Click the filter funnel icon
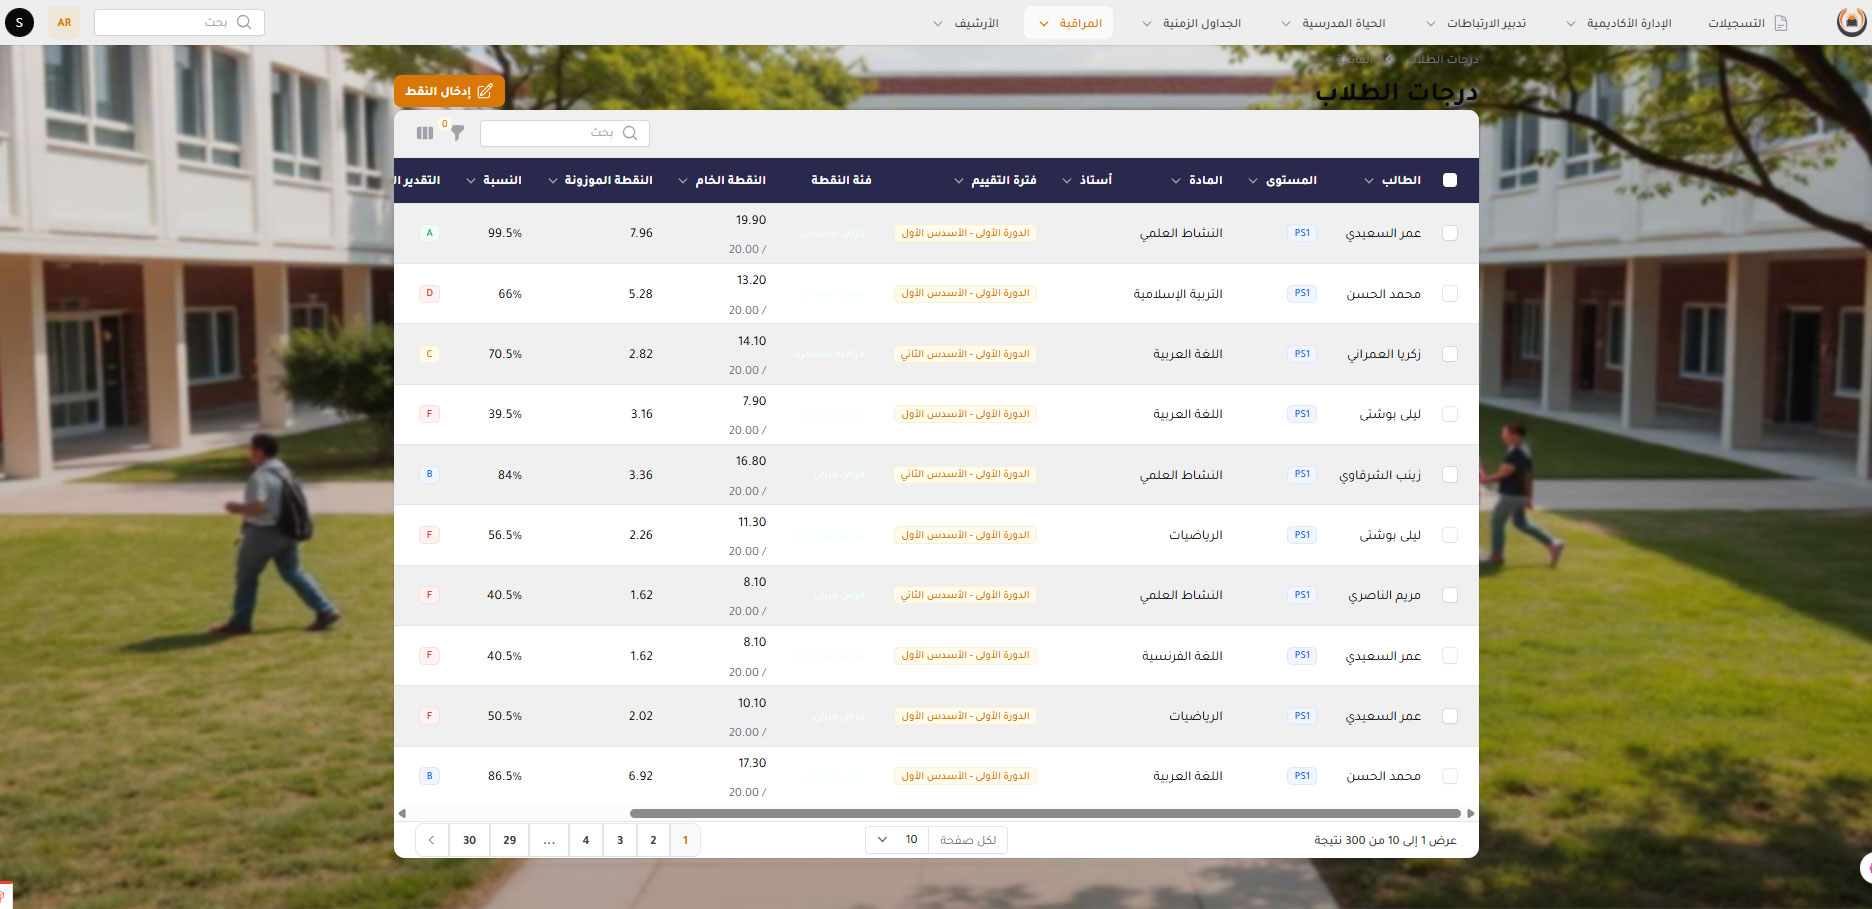The image size is (1872, 909). (457, 133)
